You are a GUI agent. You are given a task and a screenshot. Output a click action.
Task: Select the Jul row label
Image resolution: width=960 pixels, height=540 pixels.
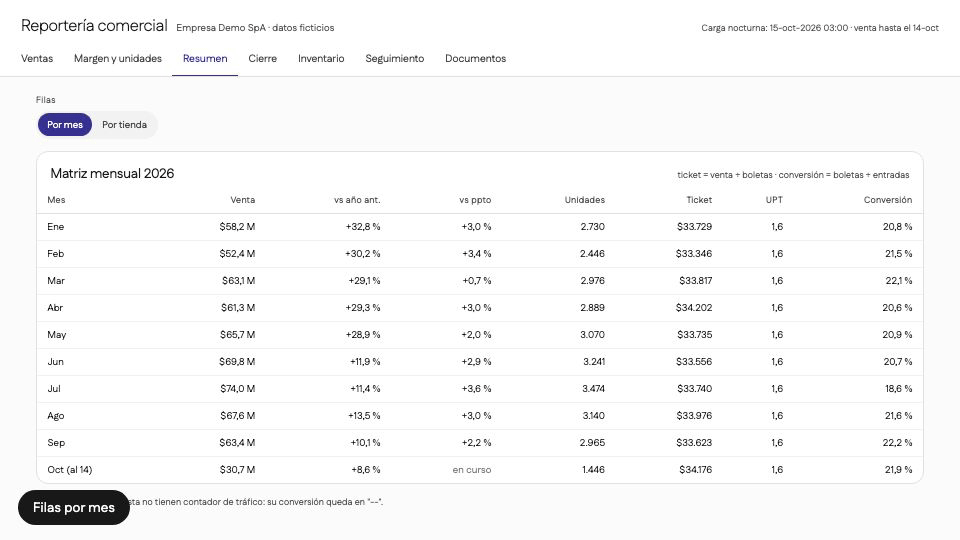click(54, 388)
